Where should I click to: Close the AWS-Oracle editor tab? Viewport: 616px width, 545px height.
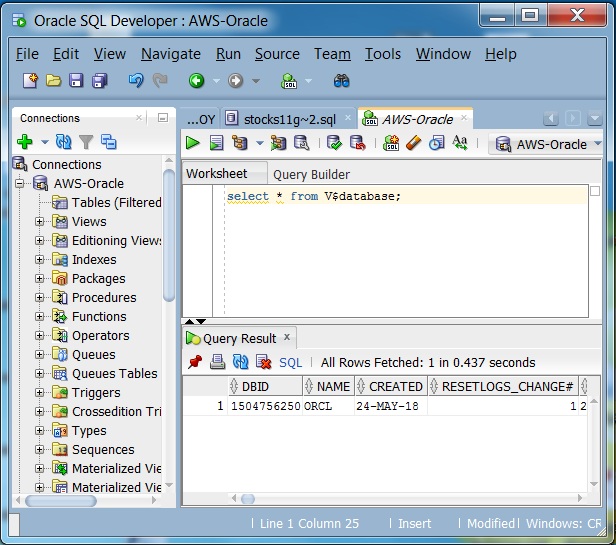tap(464, 117)
